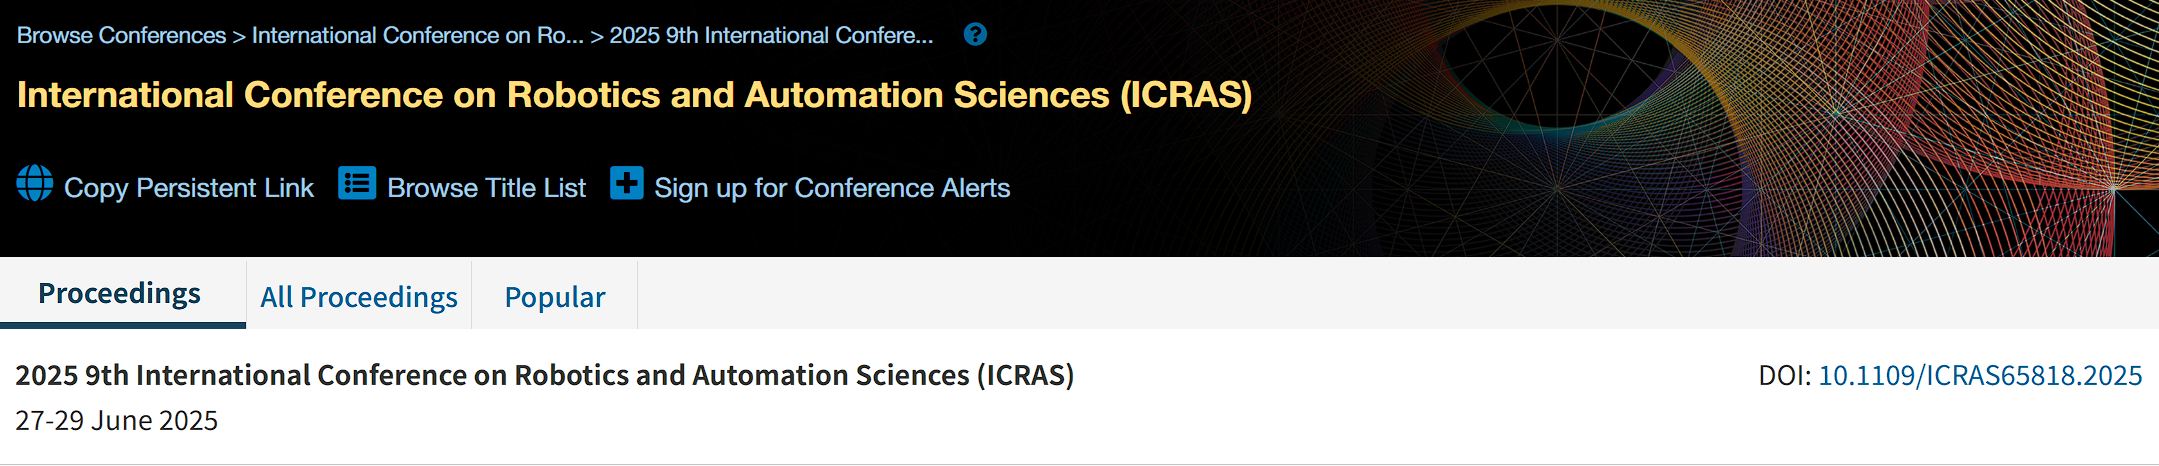This screenshot has height=466, width=2159.
Task: Open the Proceedings tab
Action: pos(120,293)
